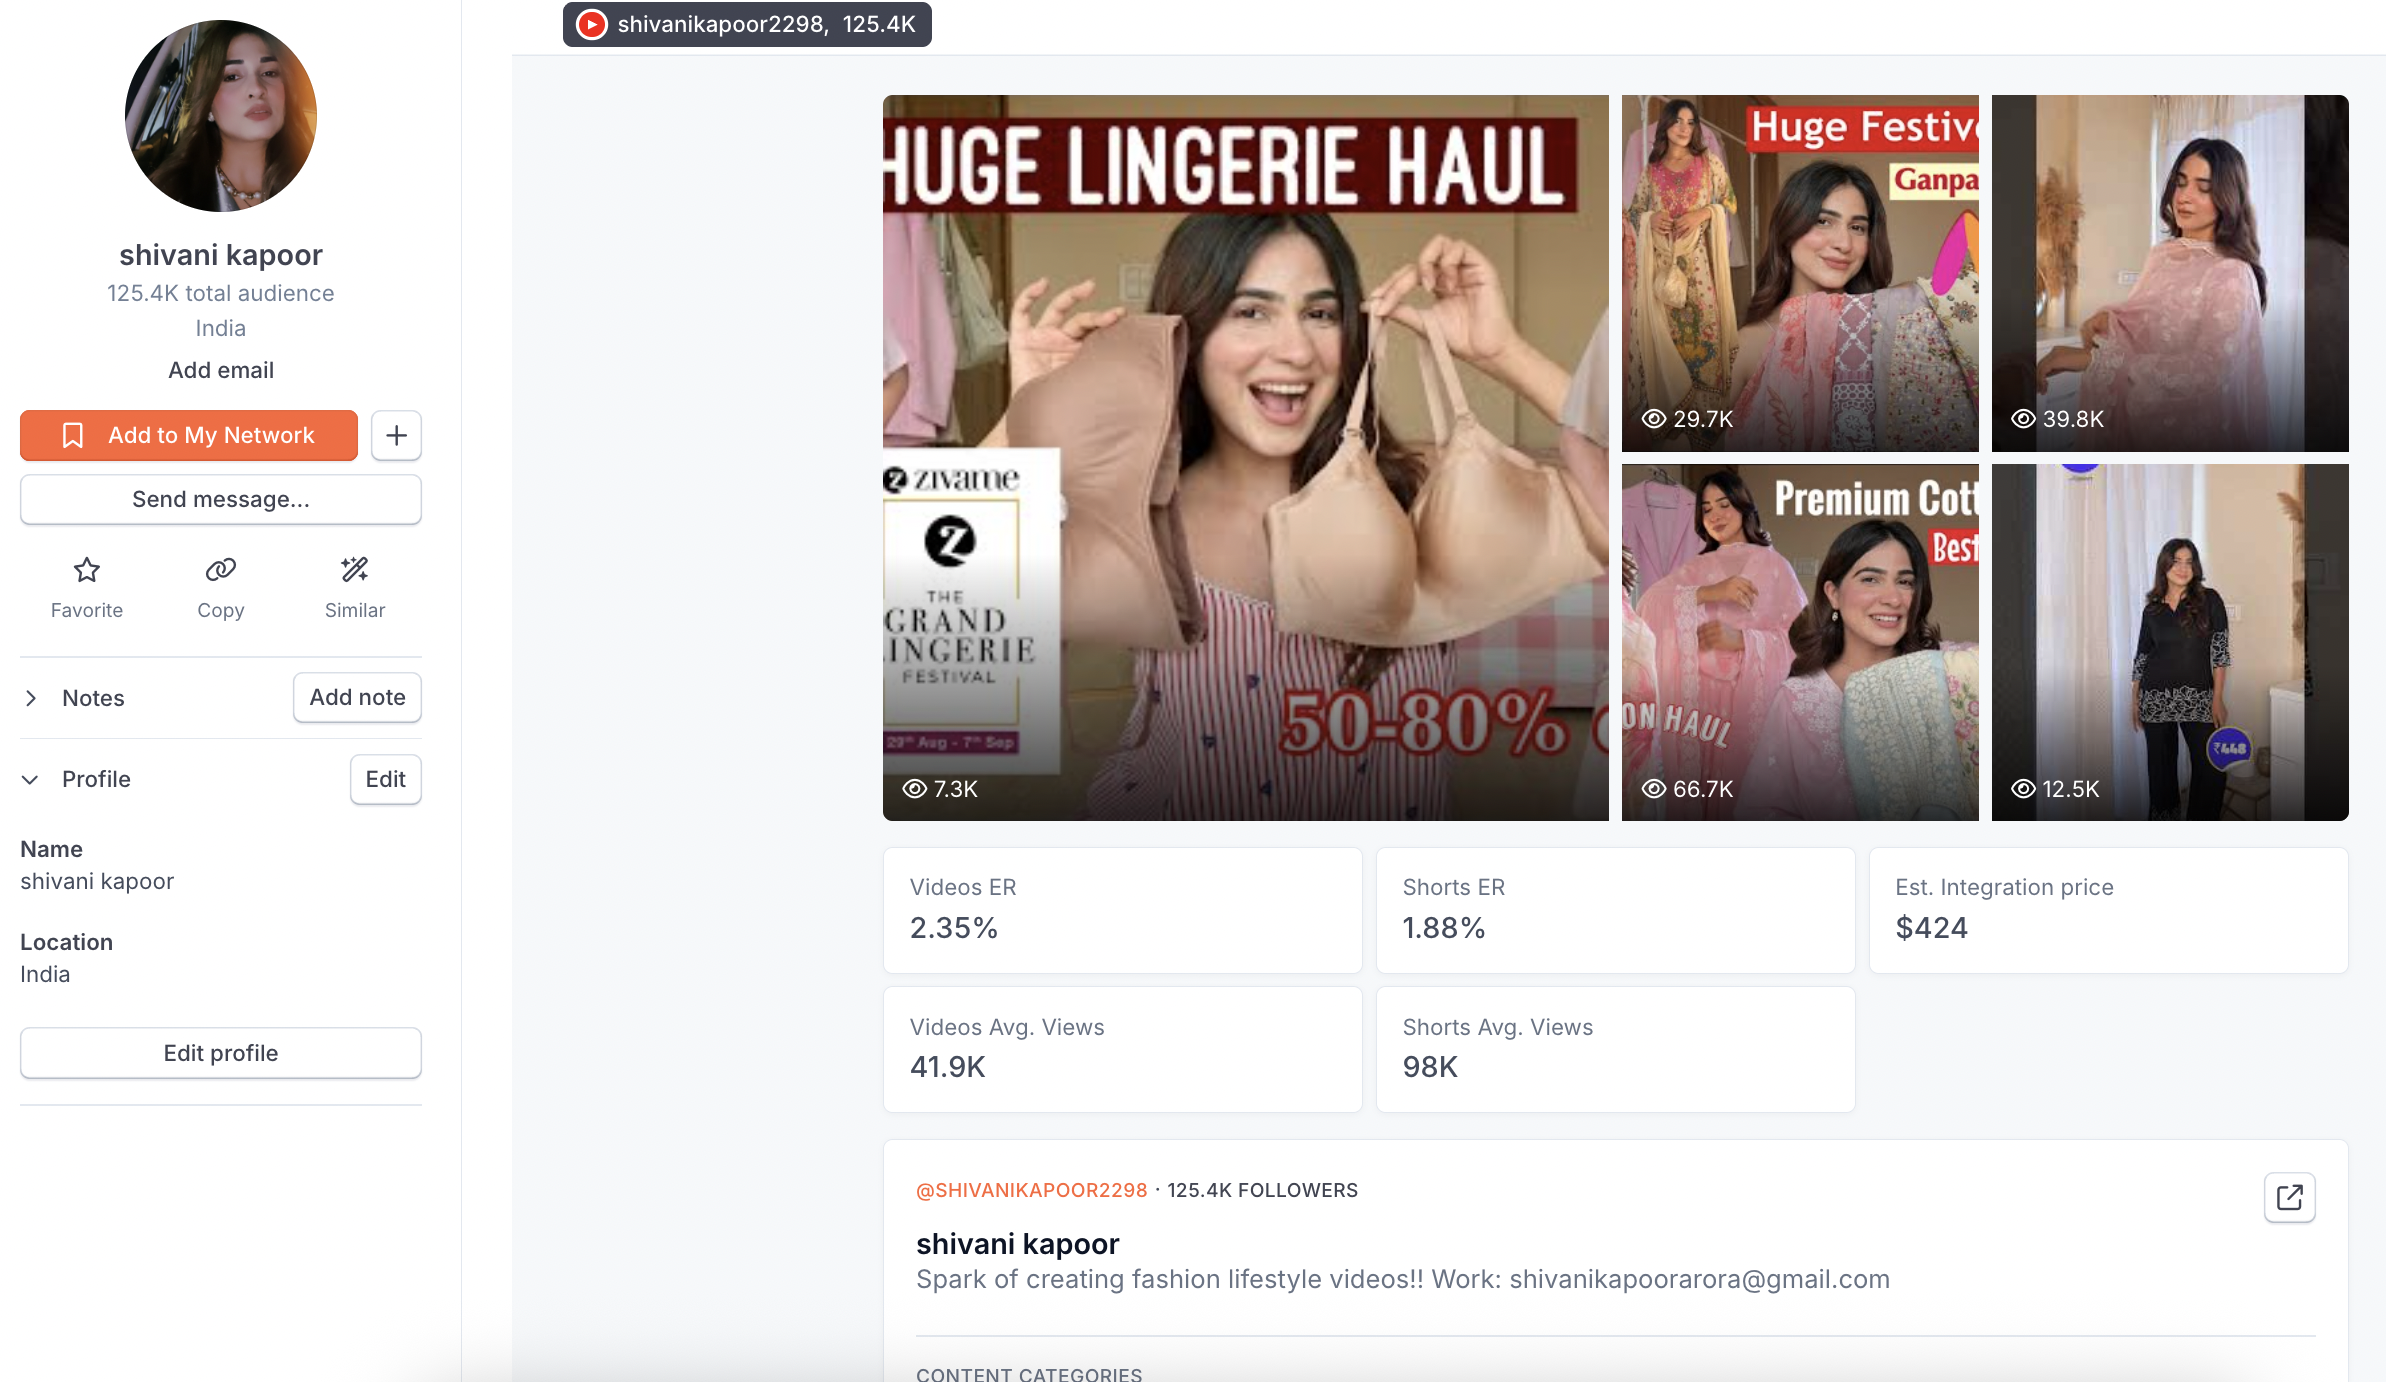Click the Add note button
This screenshot has height=1382, width=2386.
click(357, 697)
